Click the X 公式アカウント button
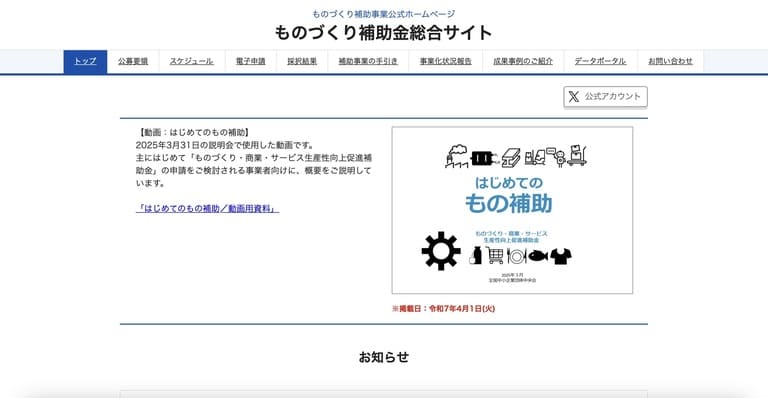Image resolution: width=768 pixels, height=398 pixels. pyautogui.click(x=605, y=96)
